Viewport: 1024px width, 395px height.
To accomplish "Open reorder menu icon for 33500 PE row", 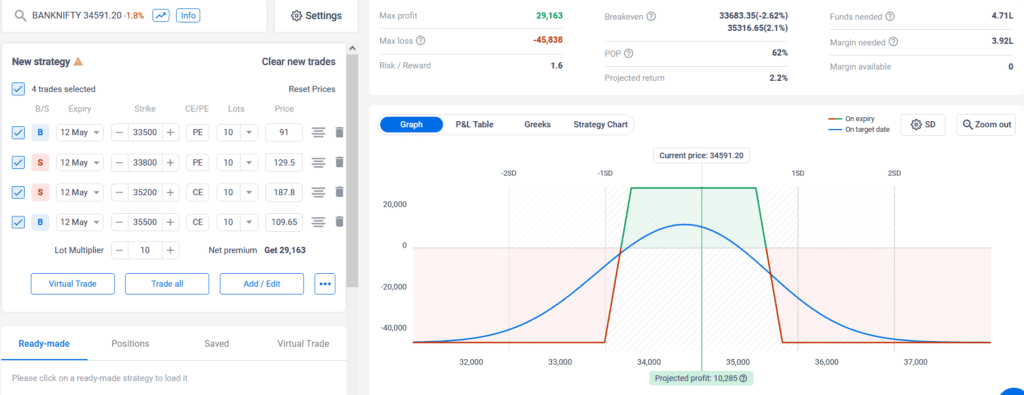I will pos(318,133).
